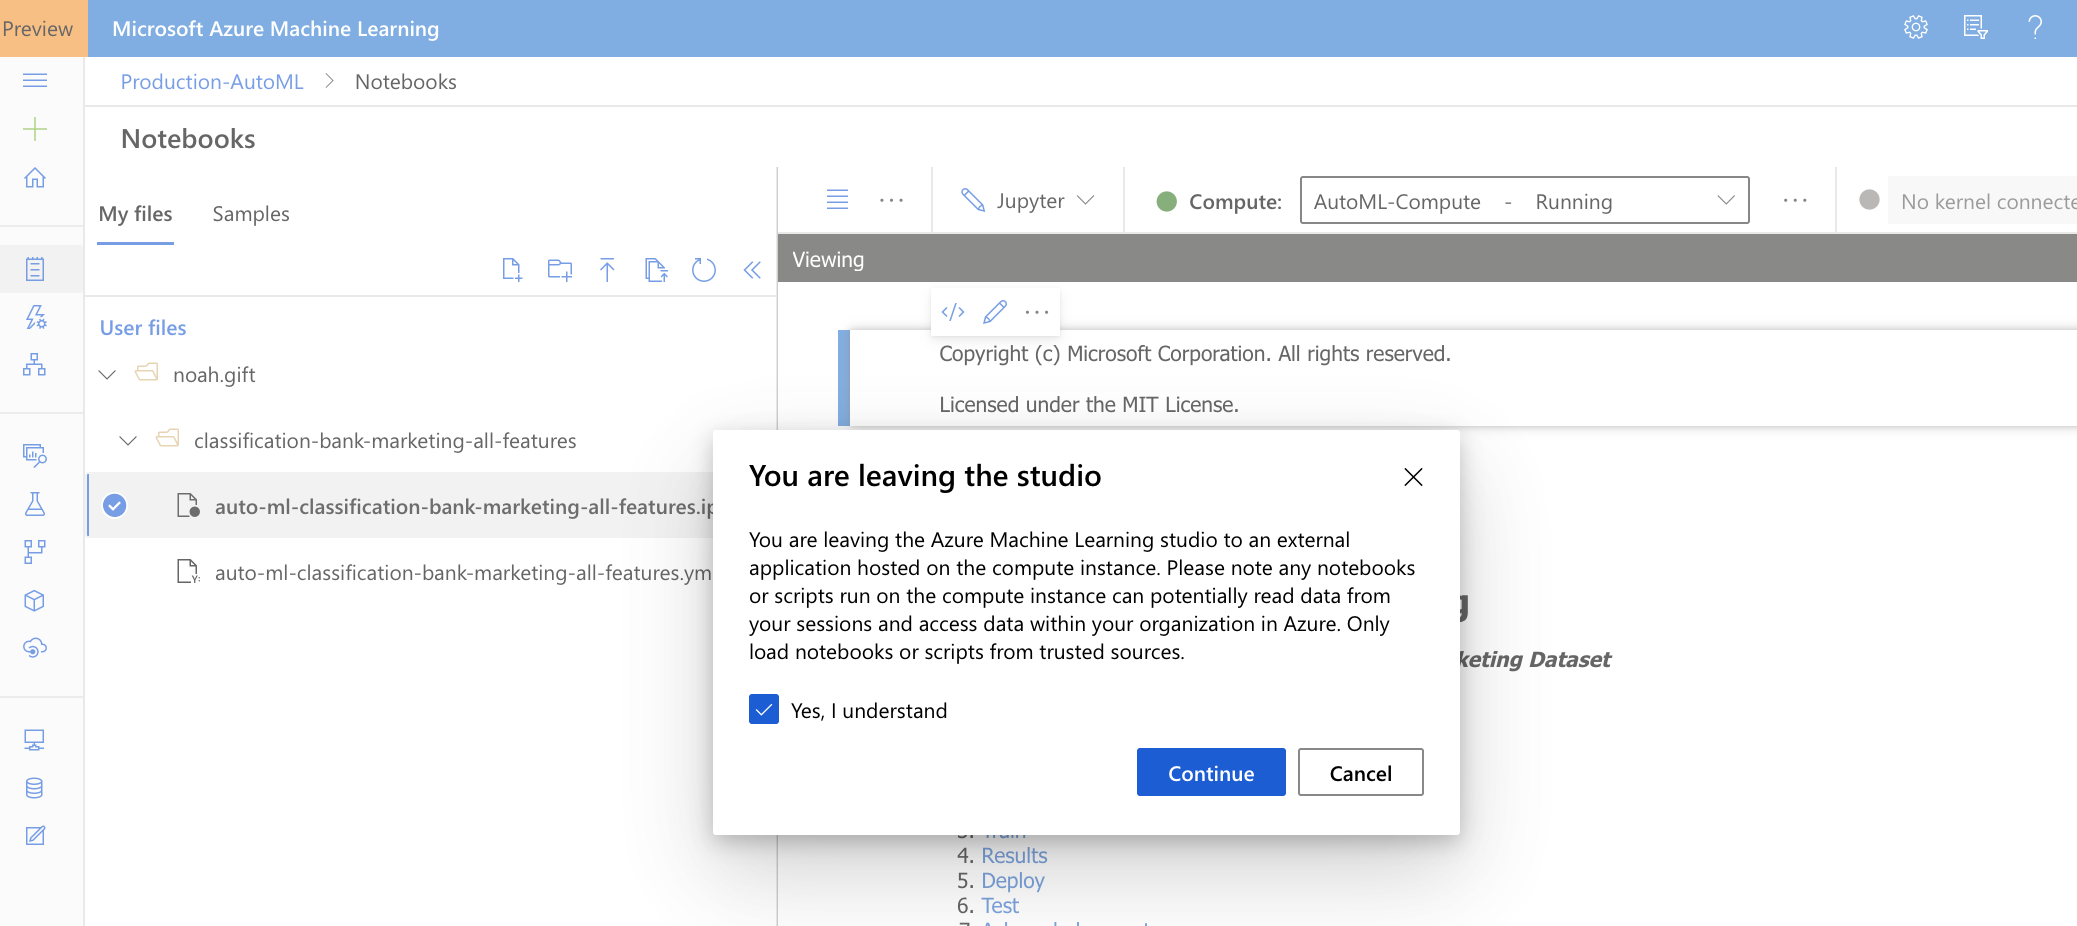The width and height of the screenshot is (2077, 926).
Task: Refresh the file list
Action: coord(704,269)
